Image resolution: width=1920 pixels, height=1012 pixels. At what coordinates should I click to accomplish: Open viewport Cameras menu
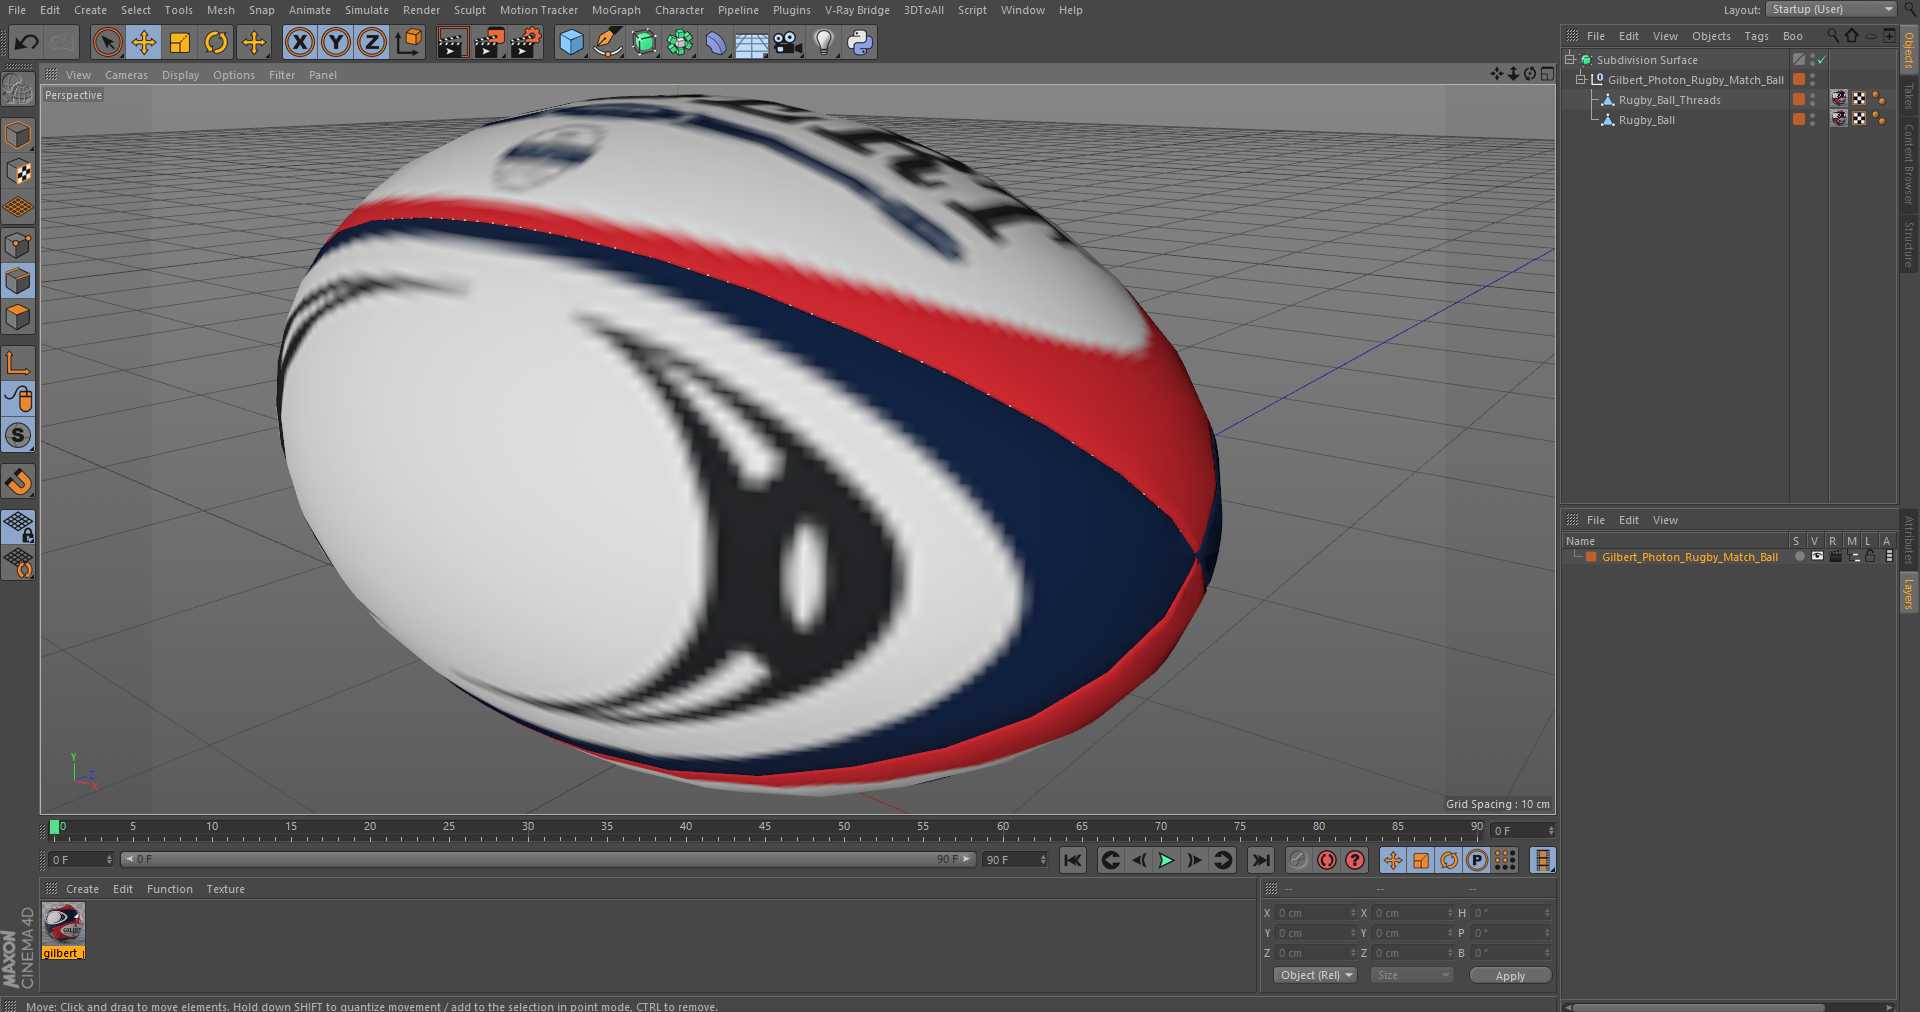click(126, 75)
